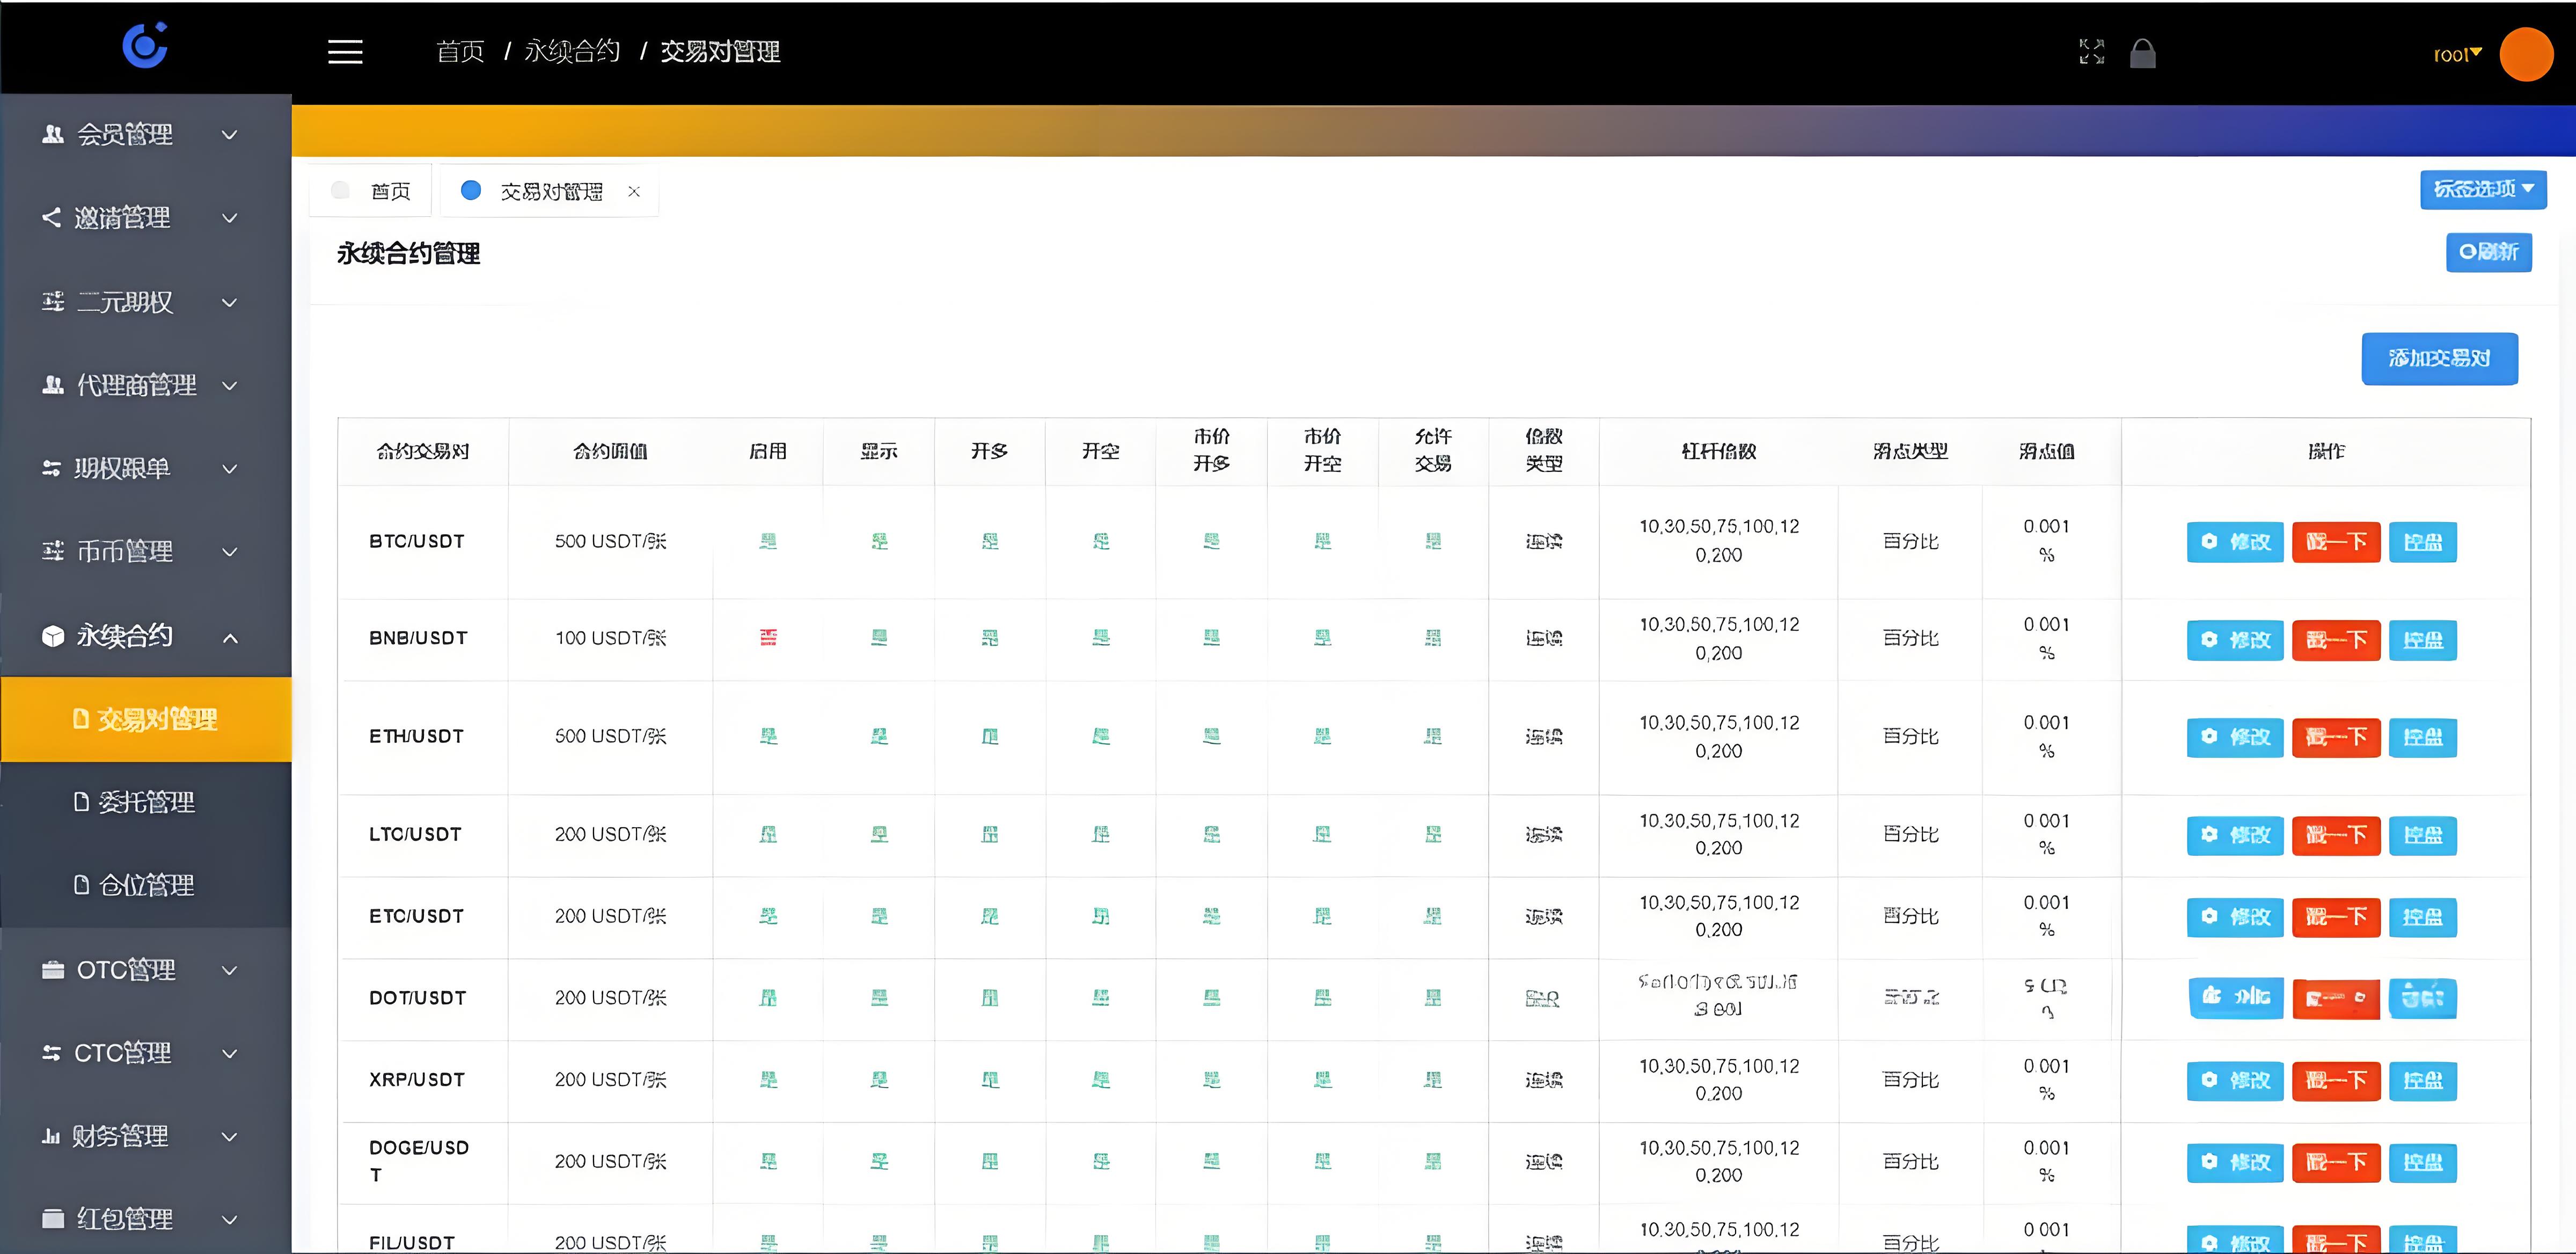Close the 交易对管理 tab
This screenshot has height=1254, width=2576.
point(634,191)
